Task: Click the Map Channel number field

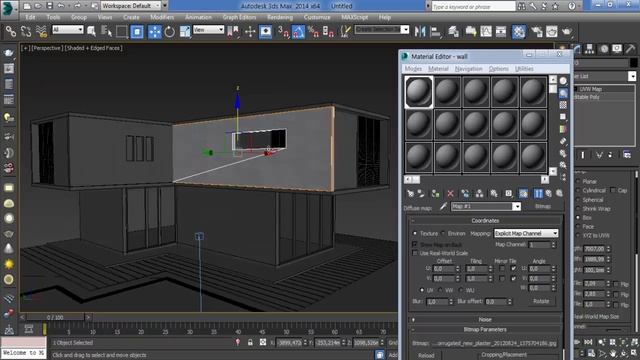Action: 540,245
